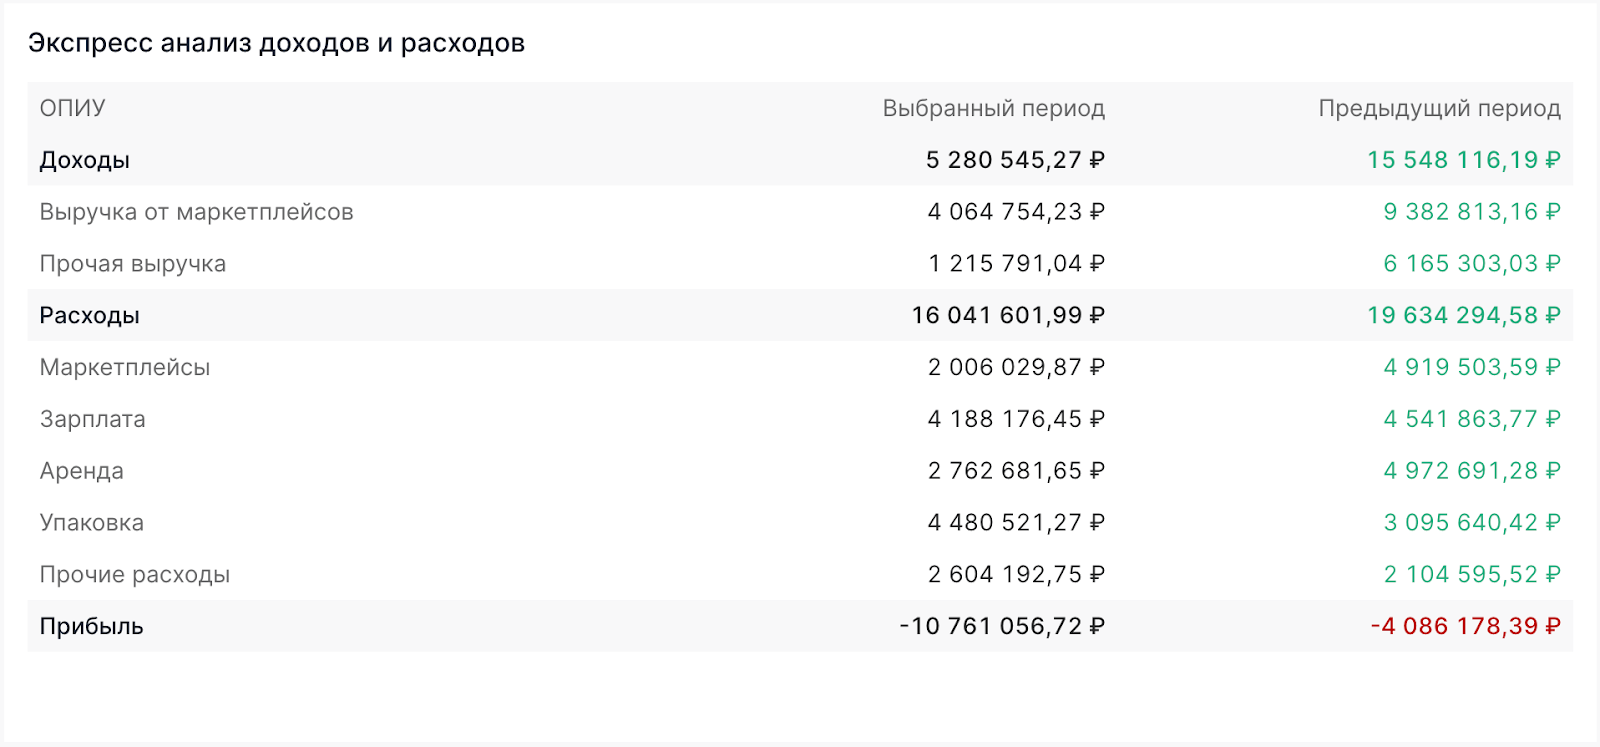The width and height of the screenshot is (1600, 747).
Task: Select the Расходы row label
Action: 89,316
